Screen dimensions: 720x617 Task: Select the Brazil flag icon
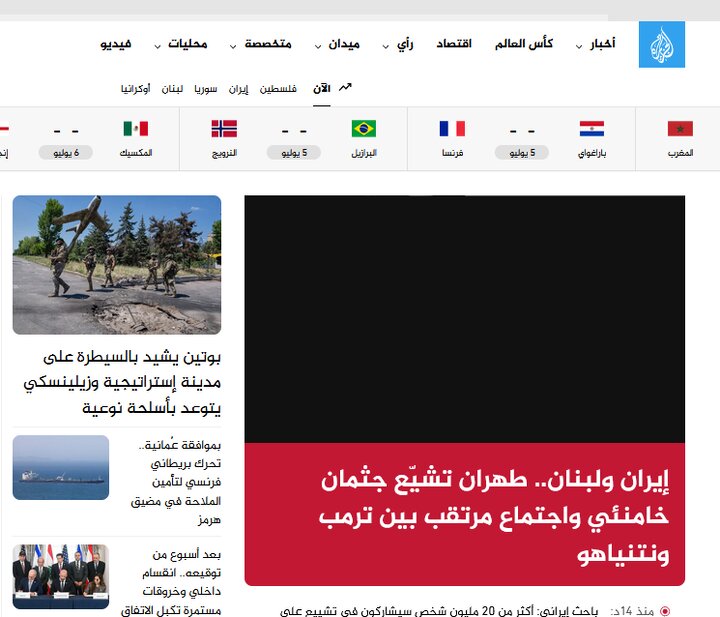click(364, 129)
